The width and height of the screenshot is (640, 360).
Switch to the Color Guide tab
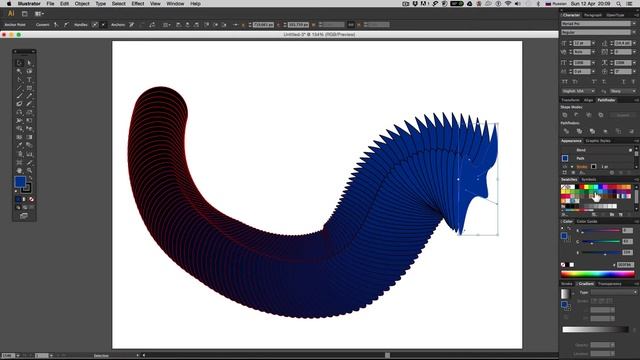[x=587, y=222]
